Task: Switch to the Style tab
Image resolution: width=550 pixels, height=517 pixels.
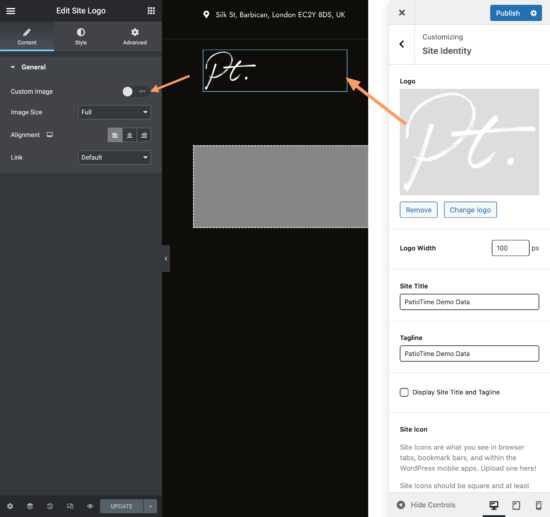Action: pyautogui.click(x=81, y=36)
